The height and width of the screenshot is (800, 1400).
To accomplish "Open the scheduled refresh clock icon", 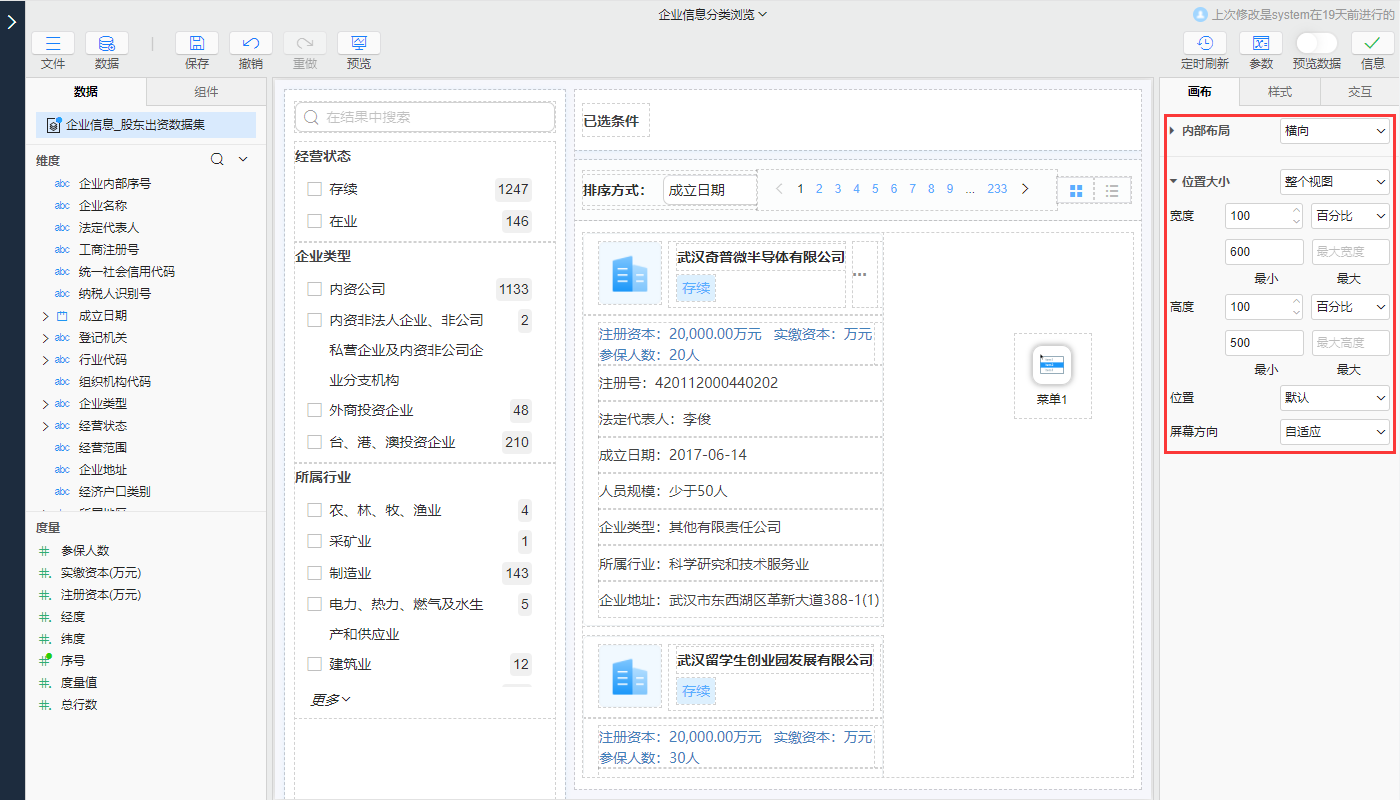I will pyautogui.click(x=1204, y=44).
